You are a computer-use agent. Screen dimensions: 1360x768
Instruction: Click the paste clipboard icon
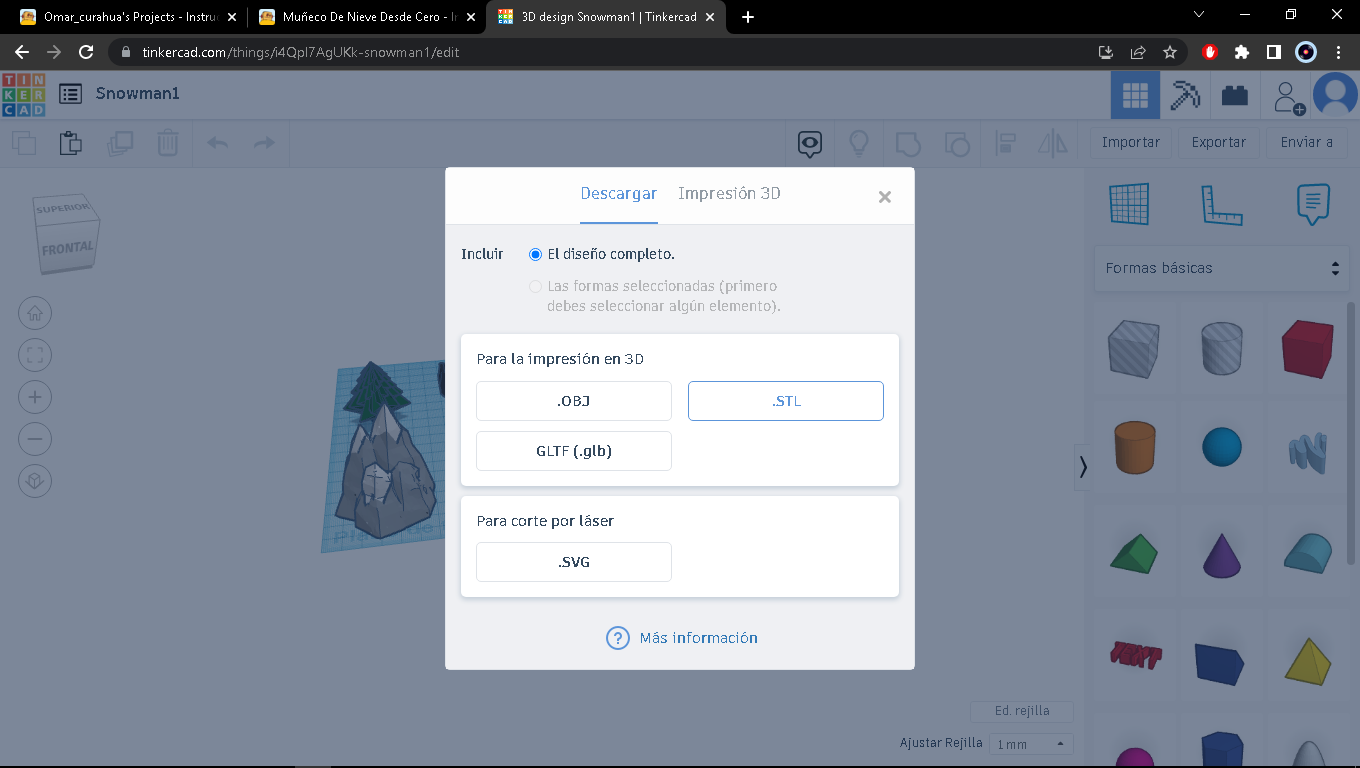pos(71,143)
